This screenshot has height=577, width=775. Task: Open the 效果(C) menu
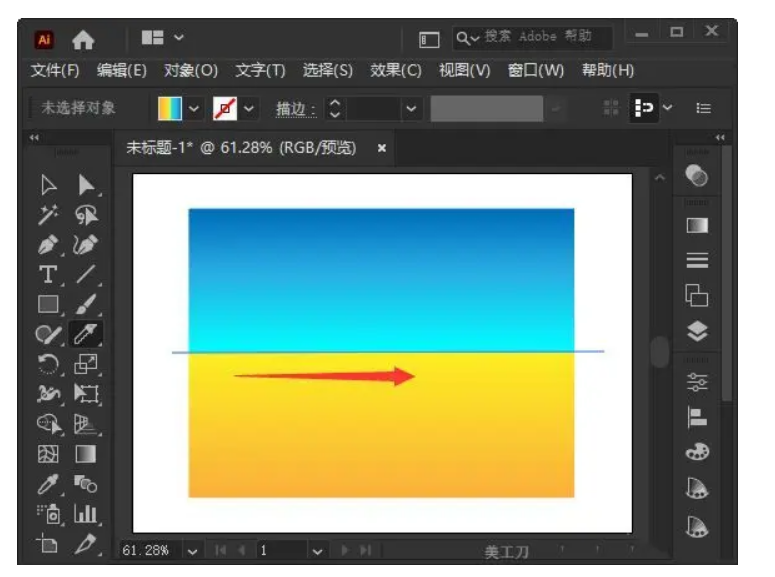click(395, 71)
